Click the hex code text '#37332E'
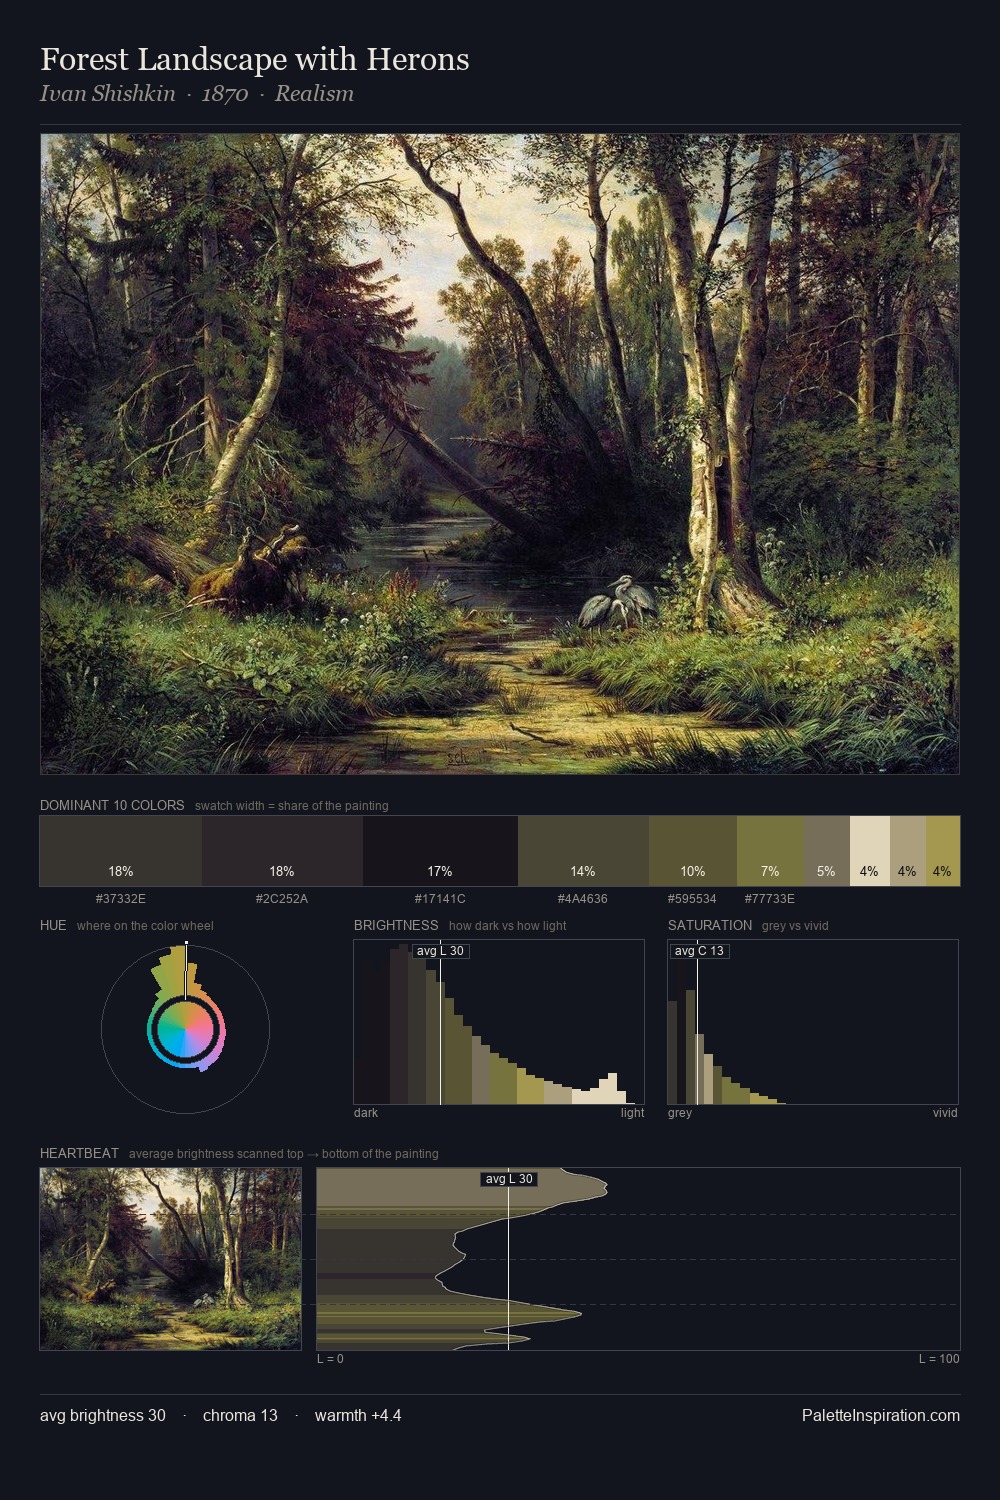 [121, 898]
